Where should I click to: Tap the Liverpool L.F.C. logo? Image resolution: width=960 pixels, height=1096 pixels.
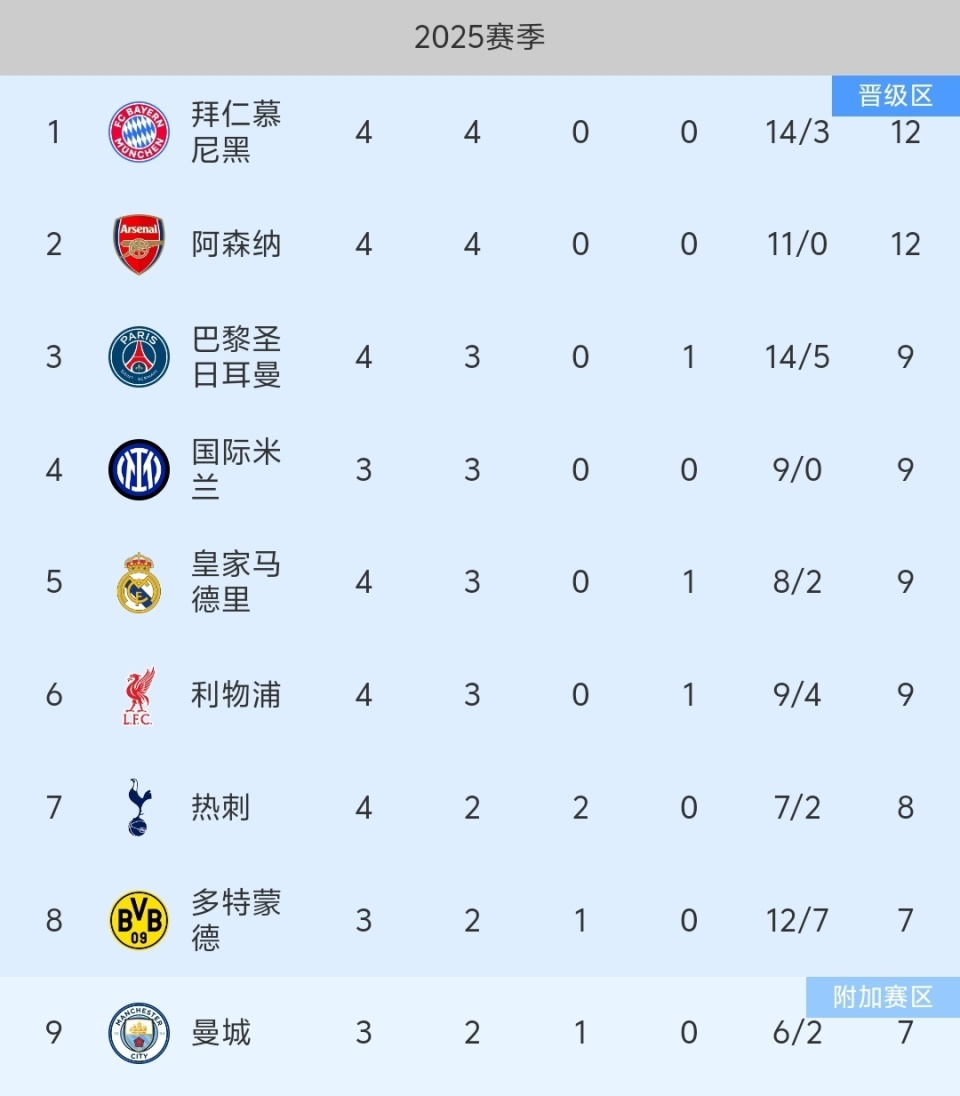[x=139, y=696]
